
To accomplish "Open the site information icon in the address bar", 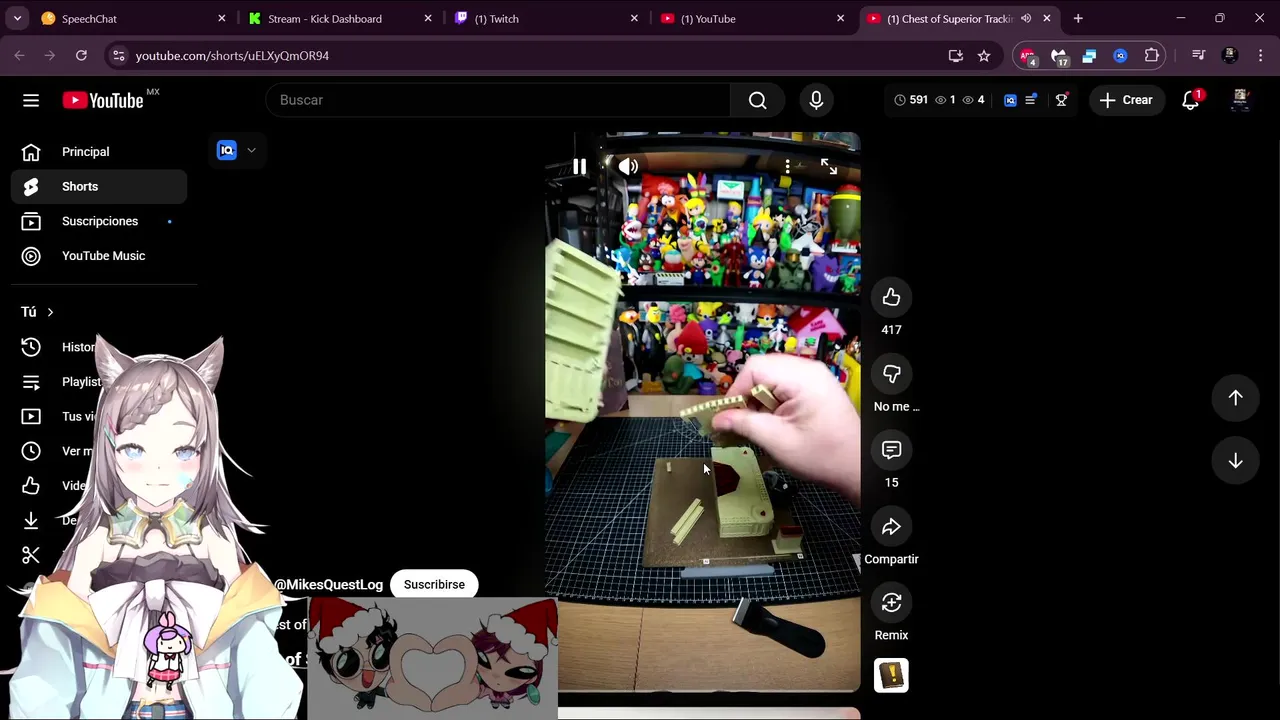I will click(118, 56).
